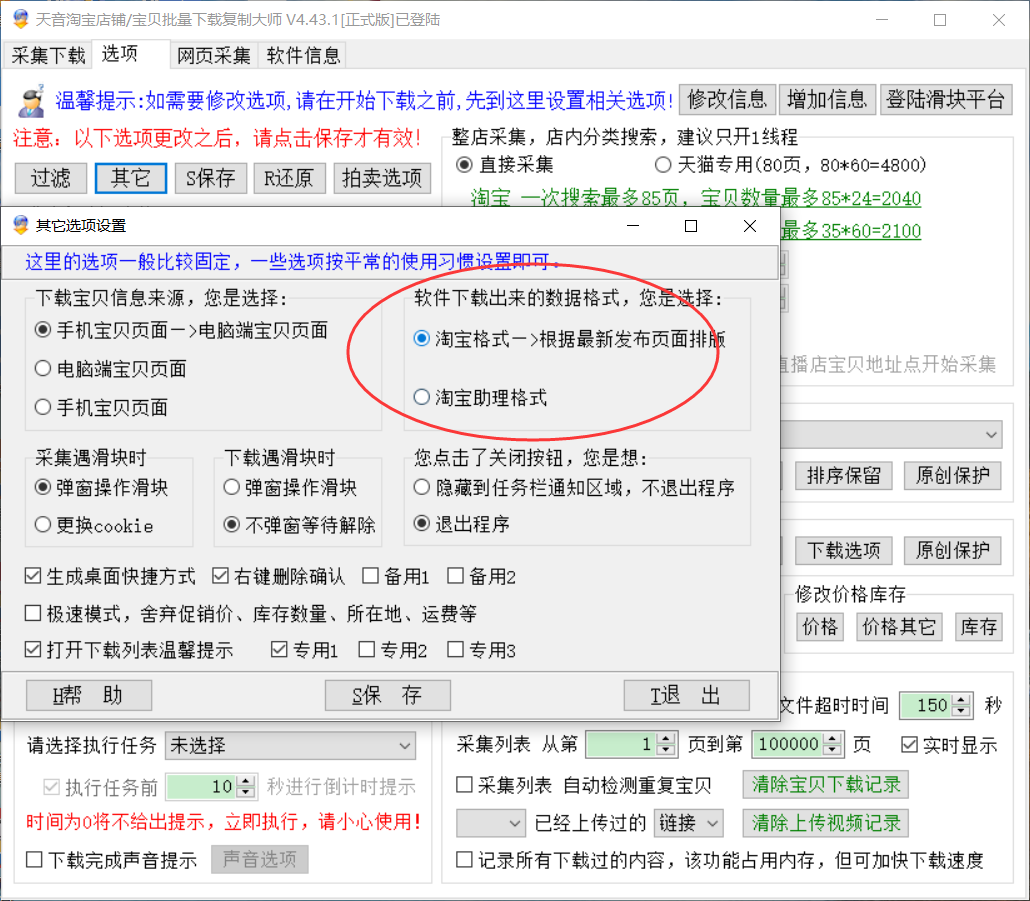This screenshot has width=1030, height=901.
Task: Open the 软件信息 tab
Action: [303, 55]
